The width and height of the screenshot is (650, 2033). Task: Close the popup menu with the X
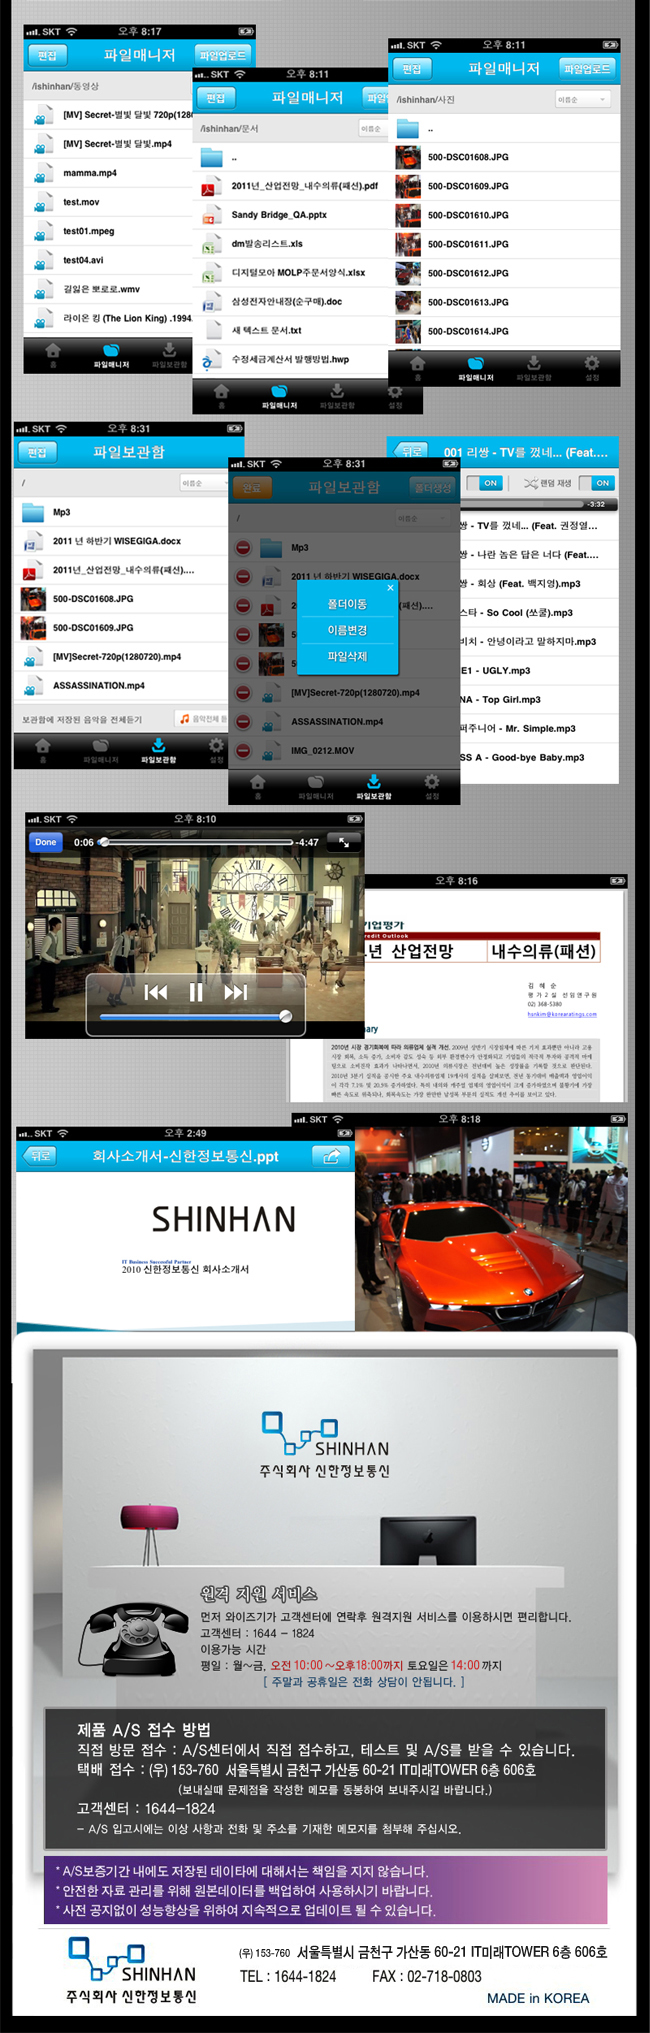[392, 588]
